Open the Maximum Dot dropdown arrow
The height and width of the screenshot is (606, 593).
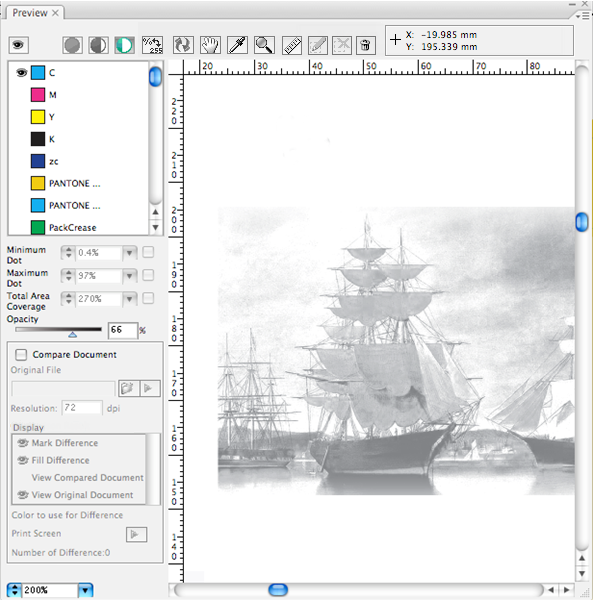pyautogui.click(x=130, y=276)
